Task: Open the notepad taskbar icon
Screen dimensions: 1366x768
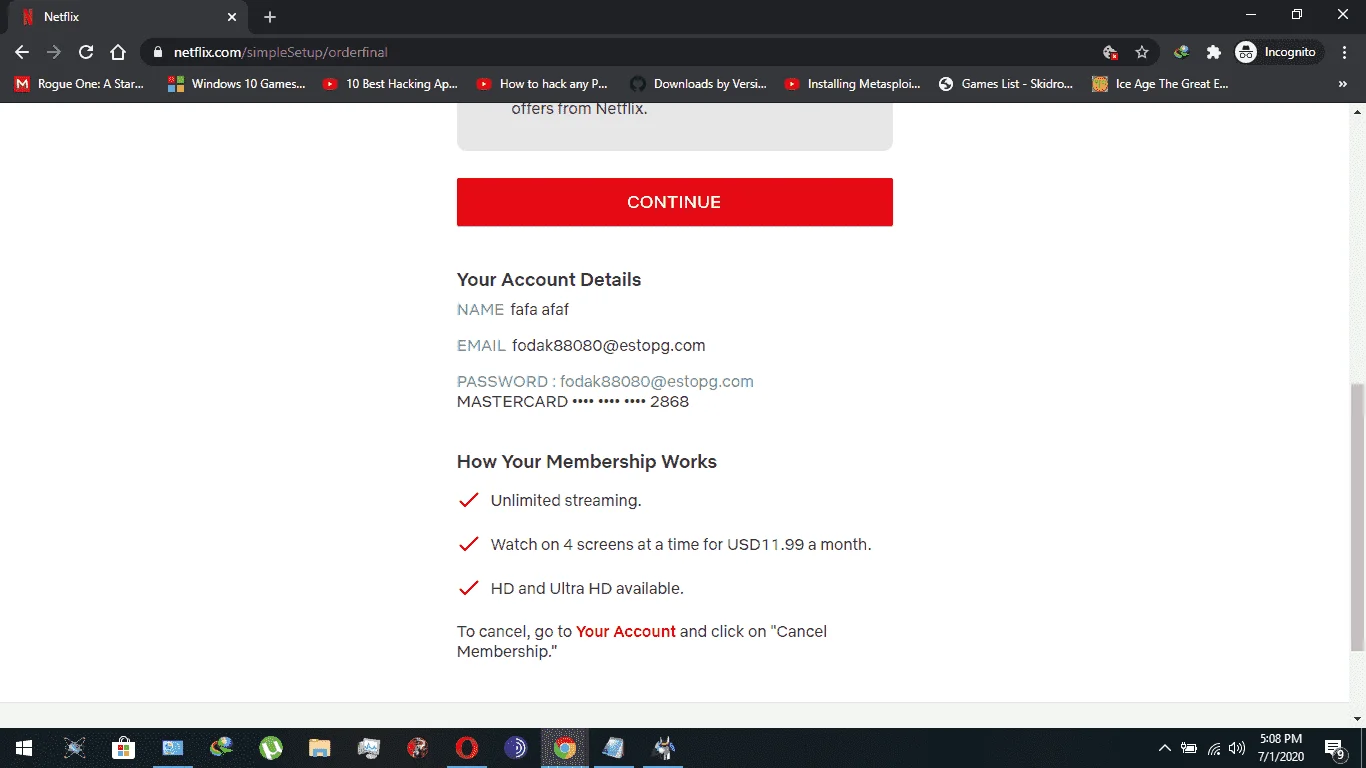Action: click(x=613, y=748)
